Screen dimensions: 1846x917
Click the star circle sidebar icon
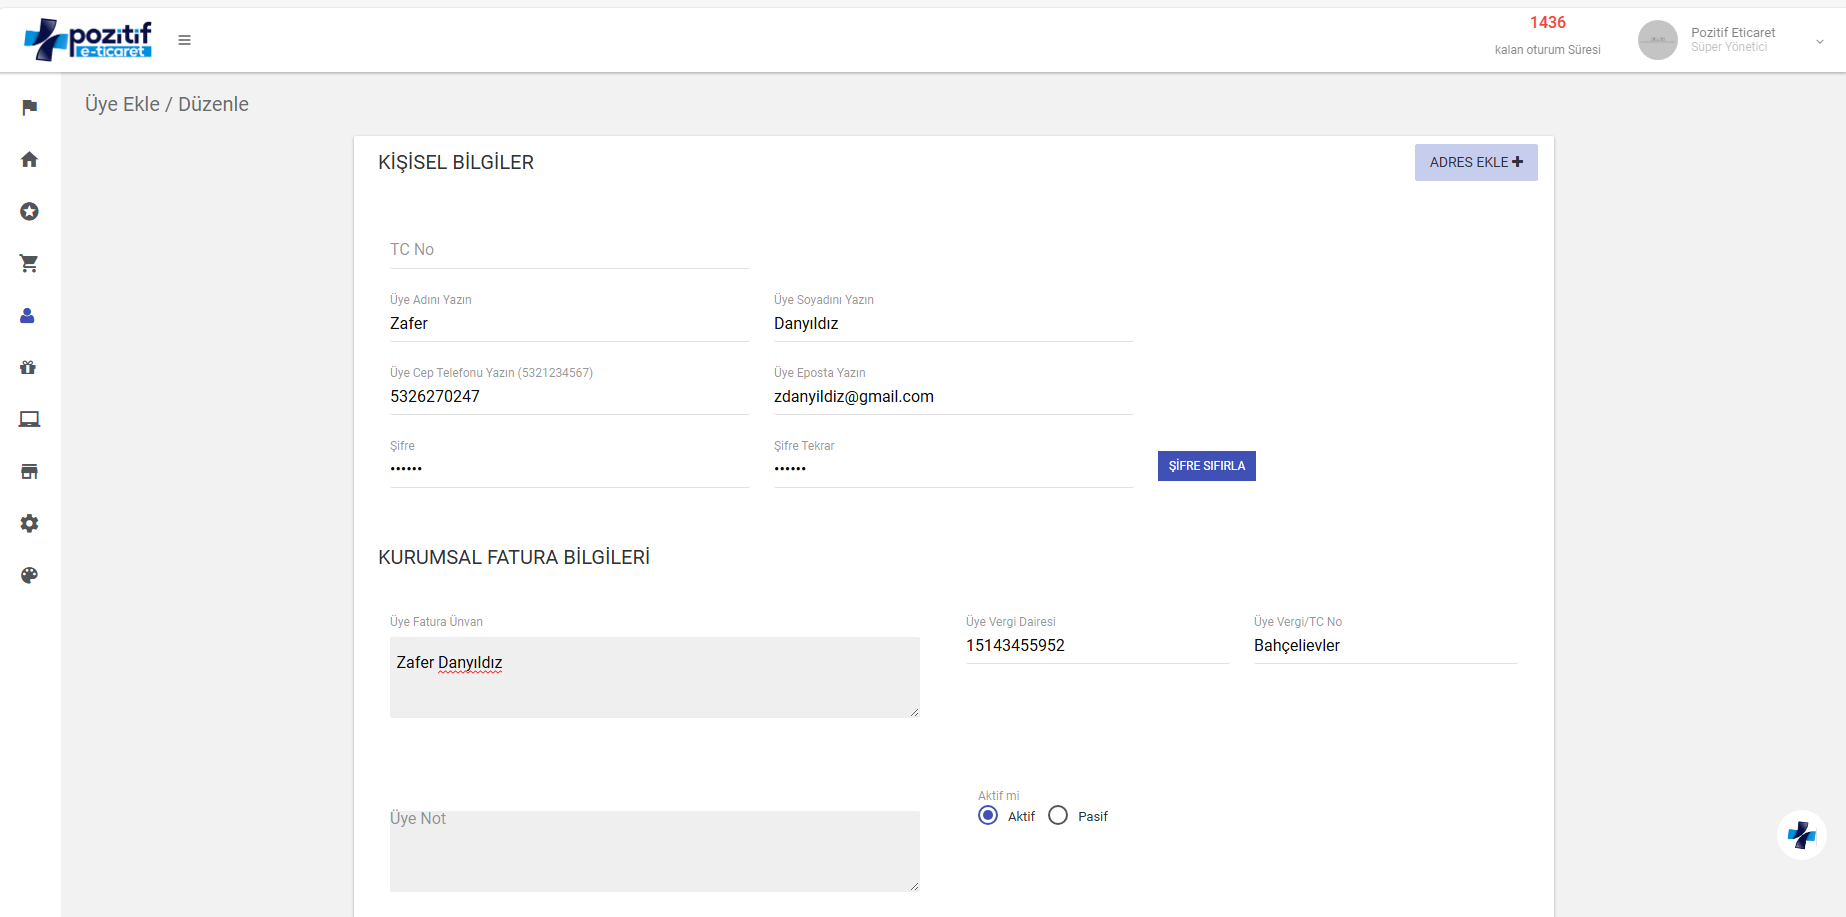click(x=29, y=212)
